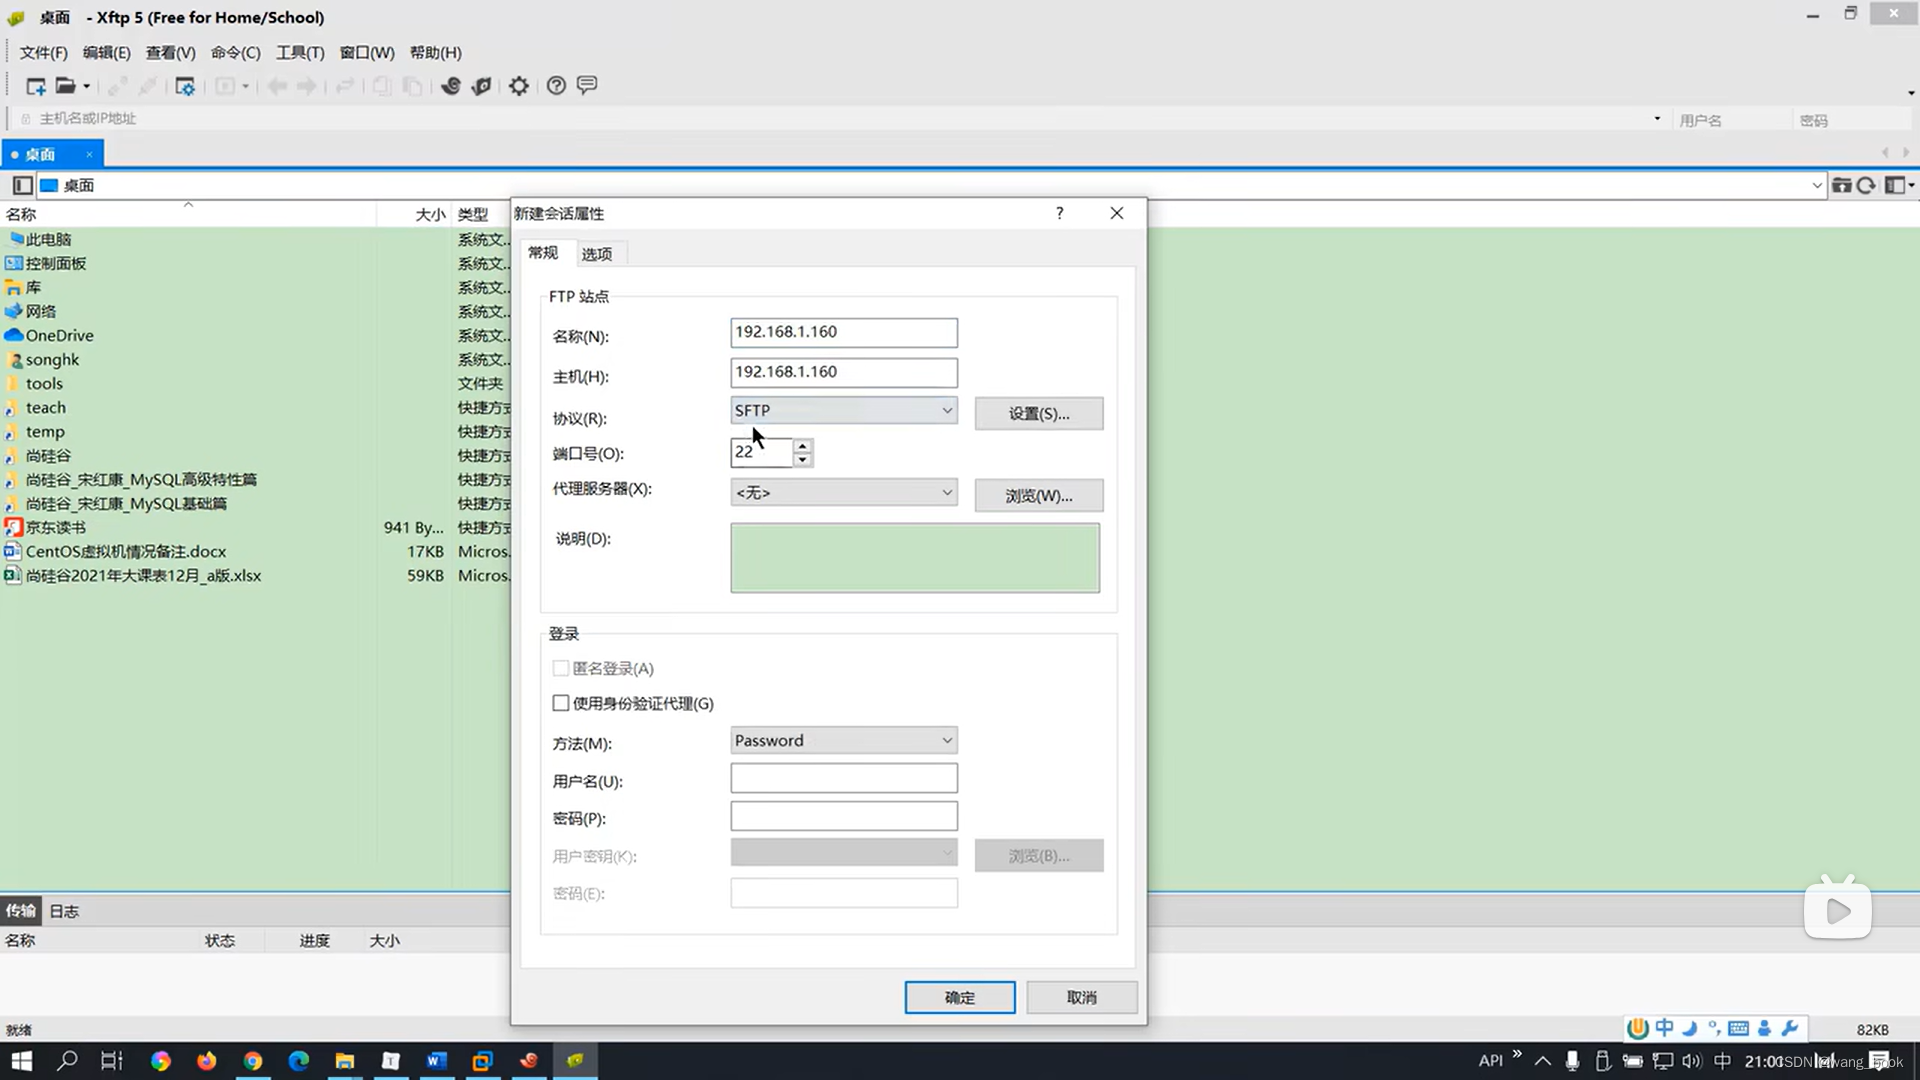Open the 代理服务器 dropdown

point(843,492)
